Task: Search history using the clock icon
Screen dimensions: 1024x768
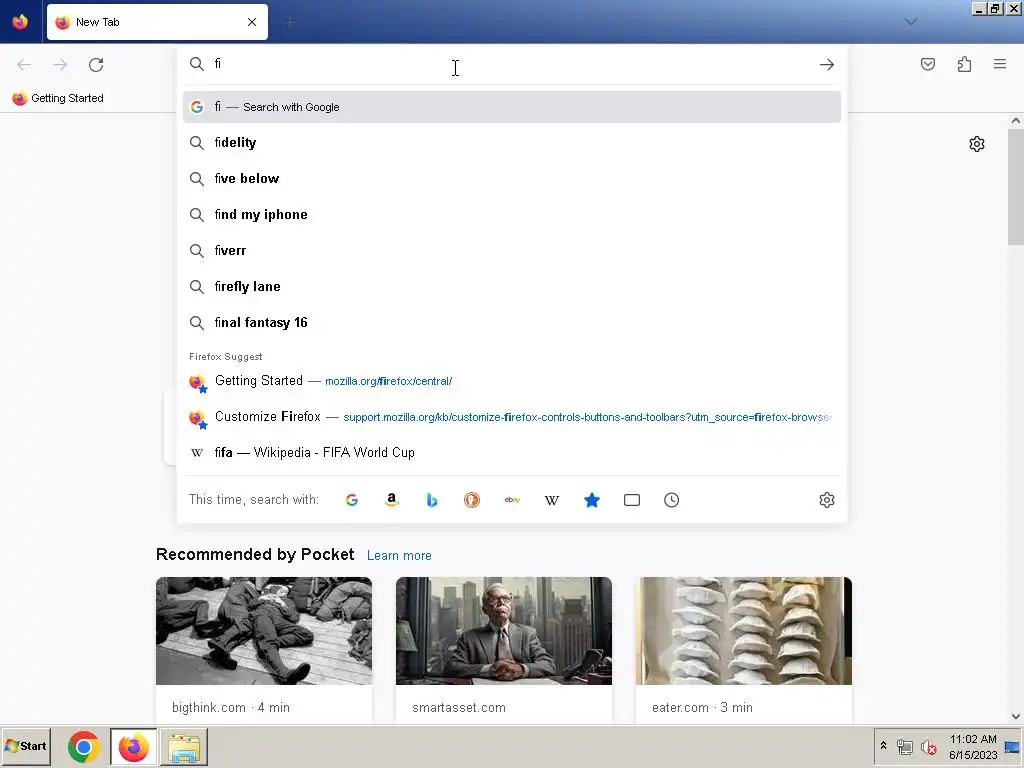Action: click(x=671, y=500)
